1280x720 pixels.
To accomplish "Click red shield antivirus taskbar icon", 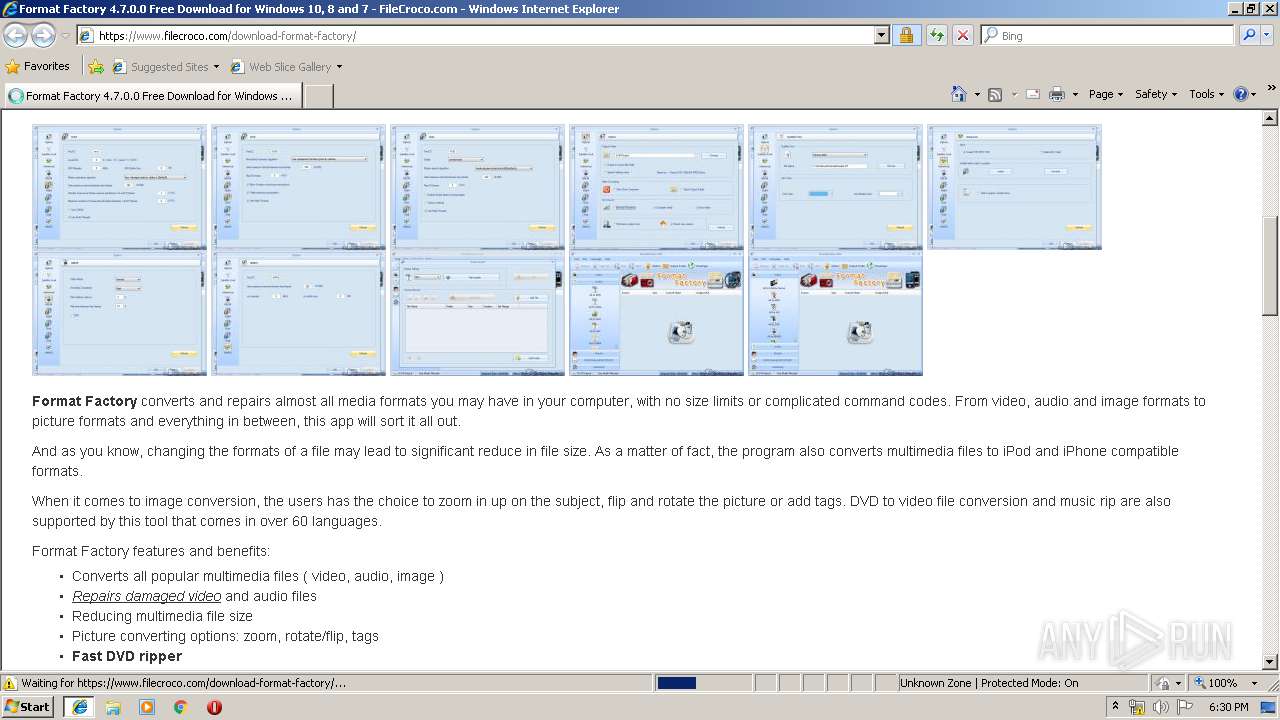I will (214, 707).
